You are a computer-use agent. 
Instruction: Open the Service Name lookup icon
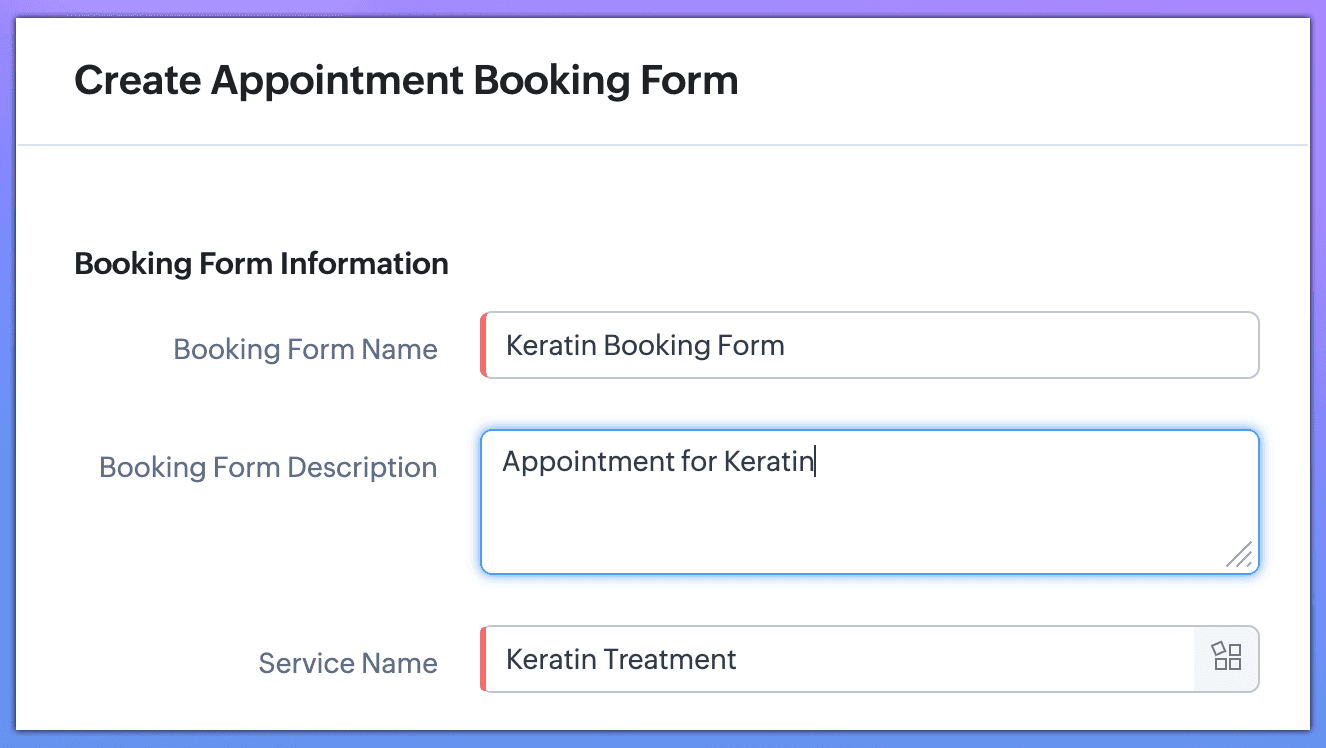pyautogui.click(x=1226, y=658)
